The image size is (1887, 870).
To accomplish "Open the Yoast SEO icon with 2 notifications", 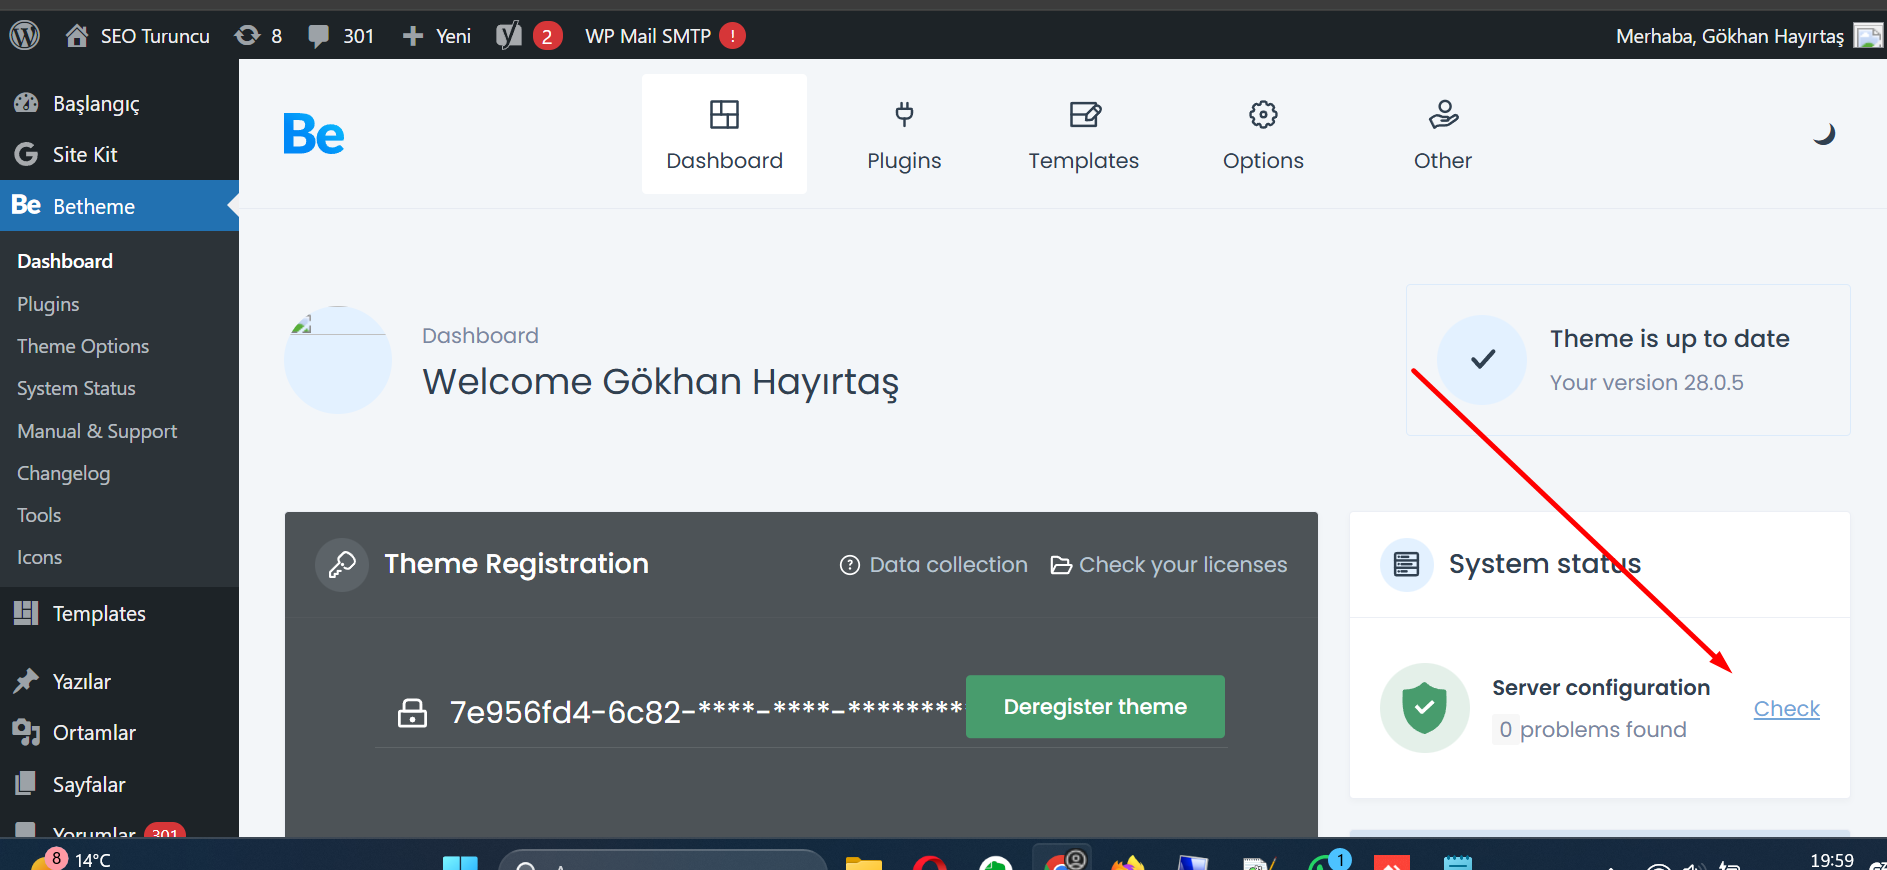I will coord(529,36).
